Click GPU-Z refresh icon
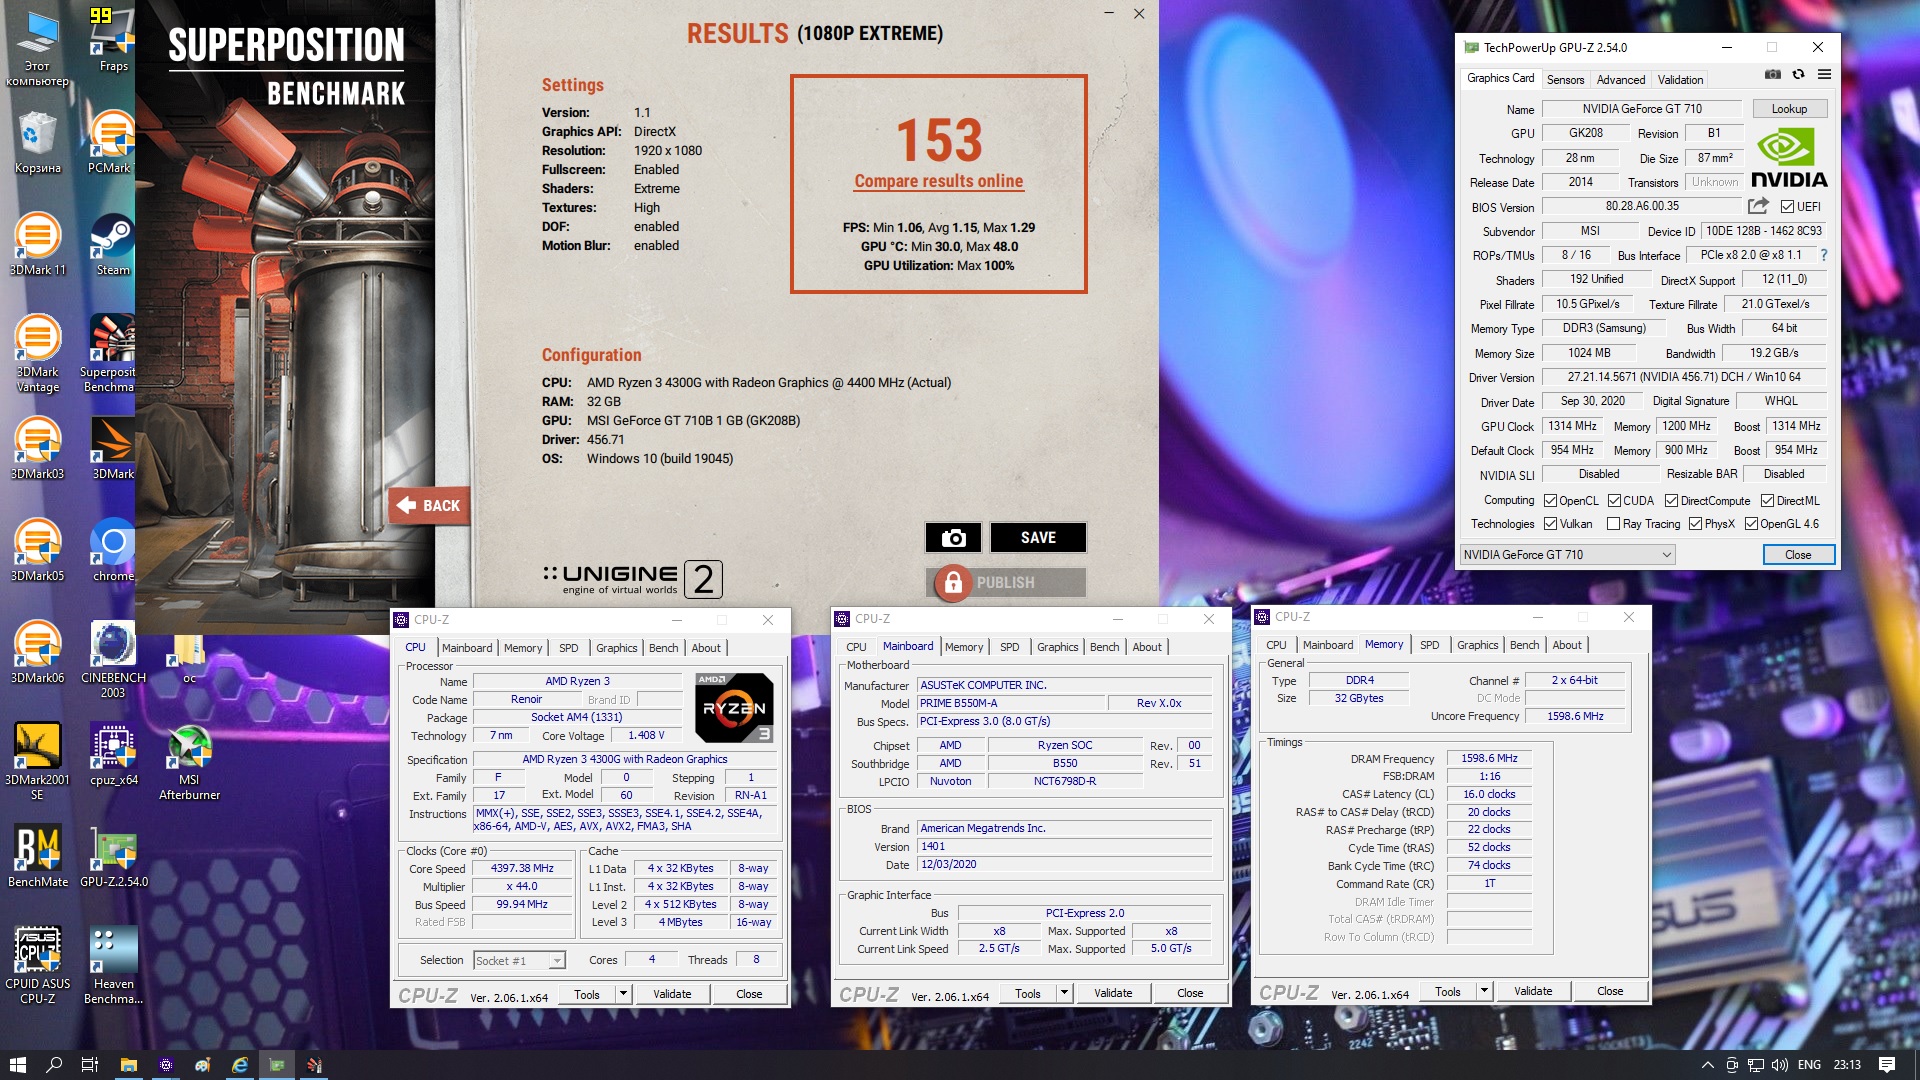Image resolution: width=1920 pixels, height=1080 pixels. click(x=1798, y=74)
